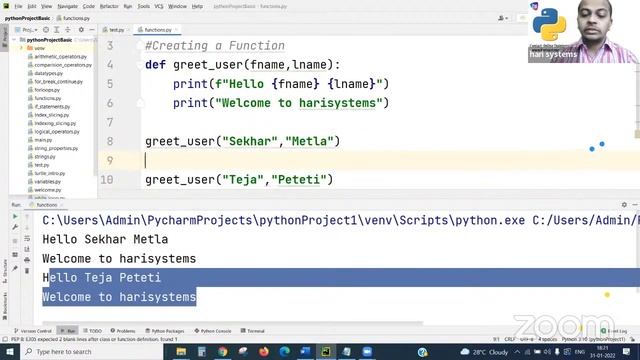
Task: Open the Terminal tool window
Action: pos(253,331)
